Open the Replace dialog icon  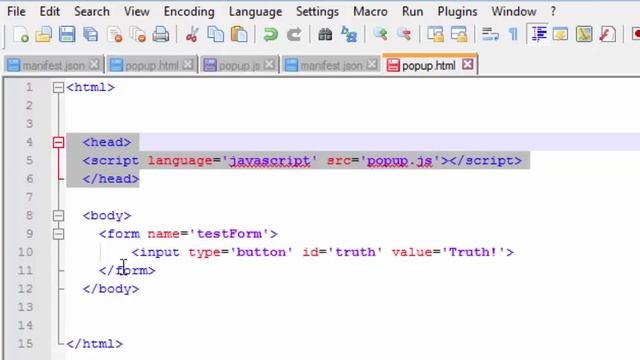[x=349, y=35]
